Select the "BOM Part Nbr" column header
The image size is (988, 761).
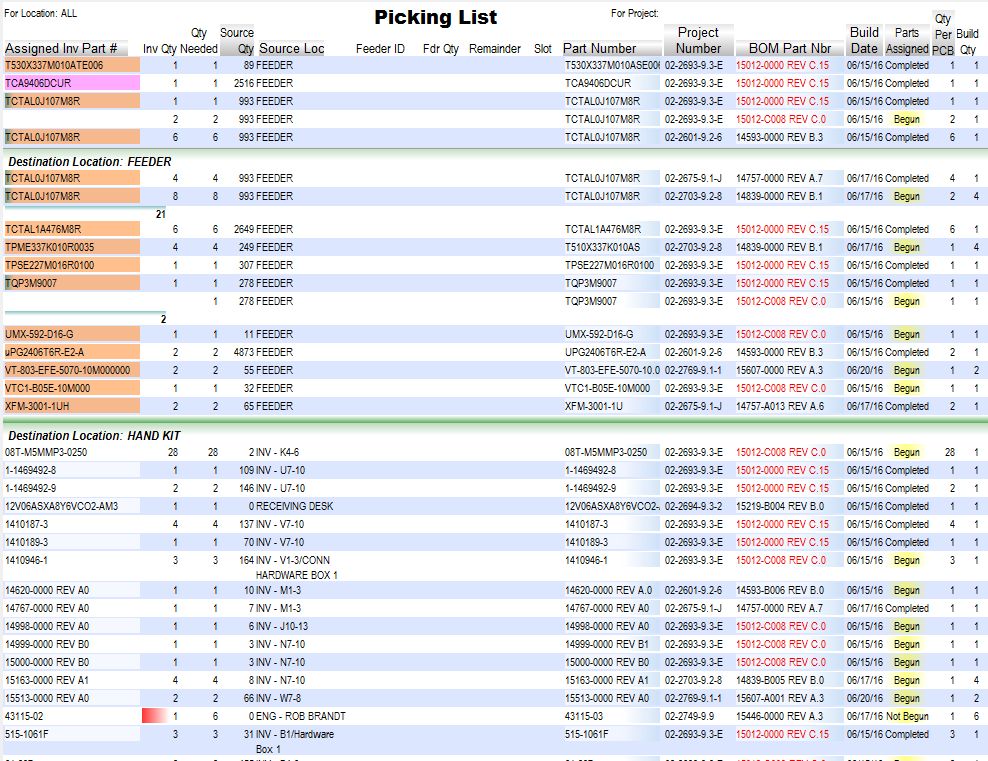tap(790, 49)
